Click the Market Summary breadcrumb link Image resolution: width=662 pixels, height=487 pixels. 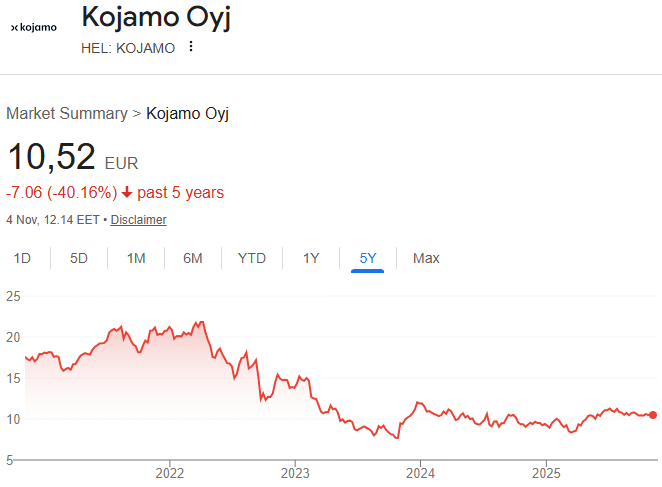67,113
